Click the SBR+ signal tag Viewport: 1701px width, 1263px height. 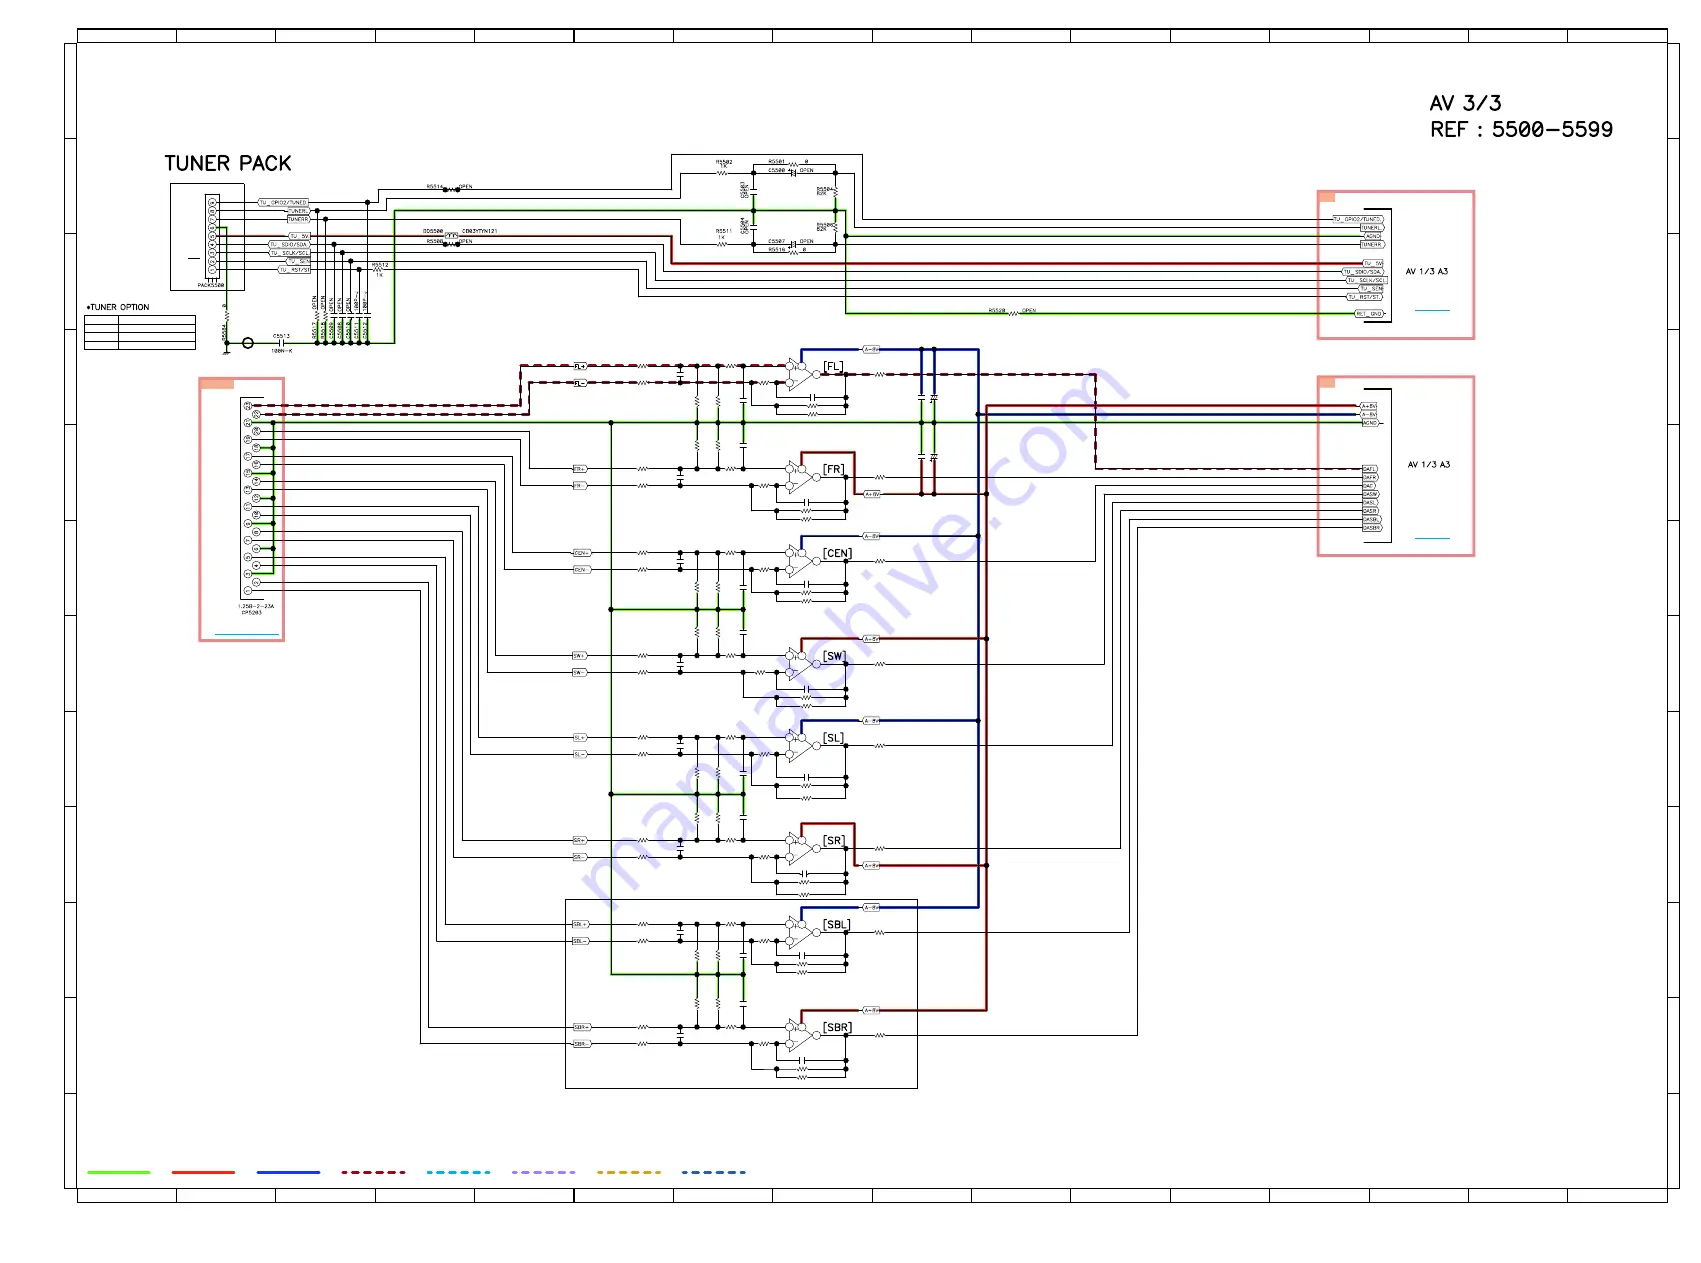coord(581,1028)
